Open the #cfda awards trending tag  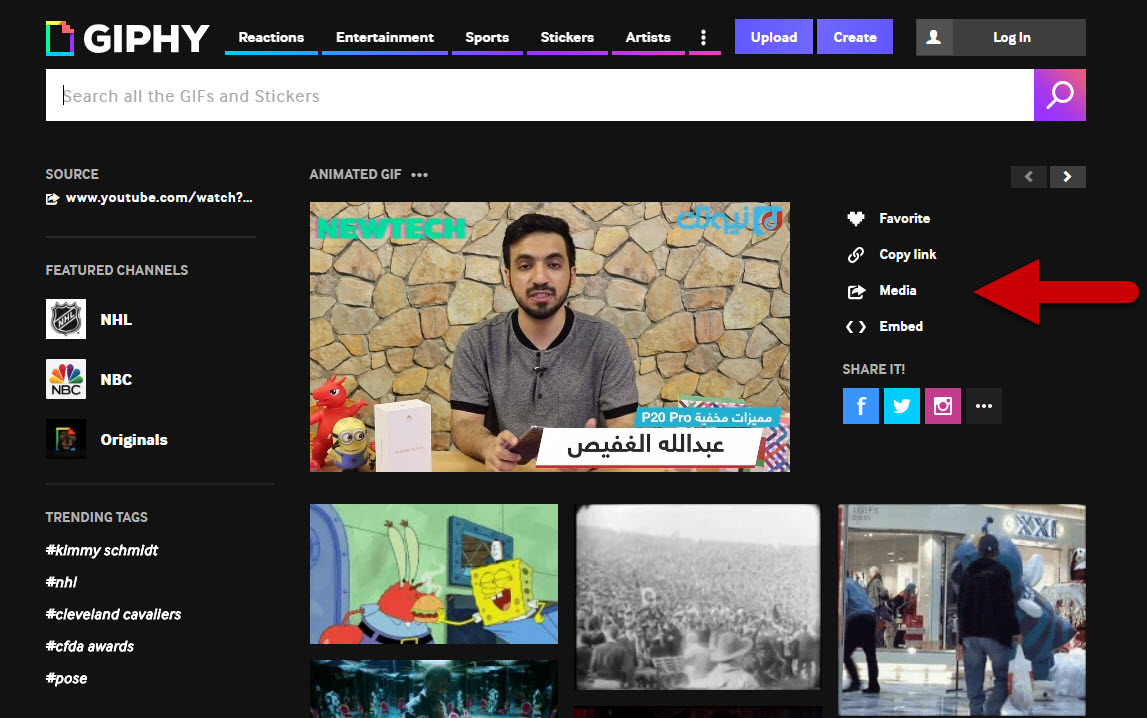pos(90,647)
